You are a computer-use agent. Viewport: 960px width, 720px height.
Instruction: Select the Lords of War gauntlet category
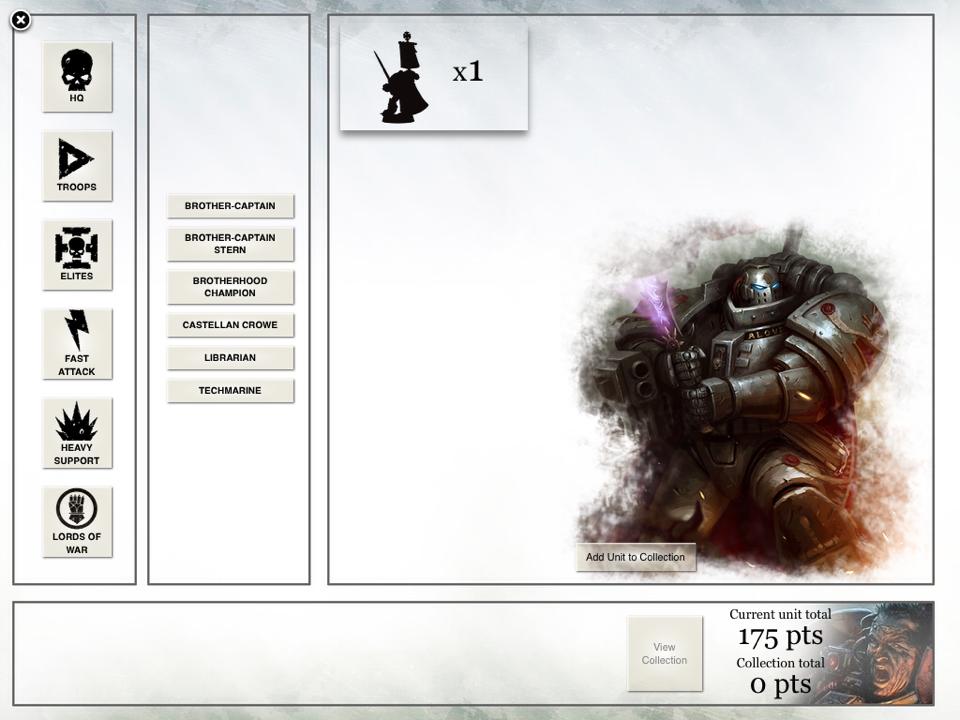(x=77, y=522)
